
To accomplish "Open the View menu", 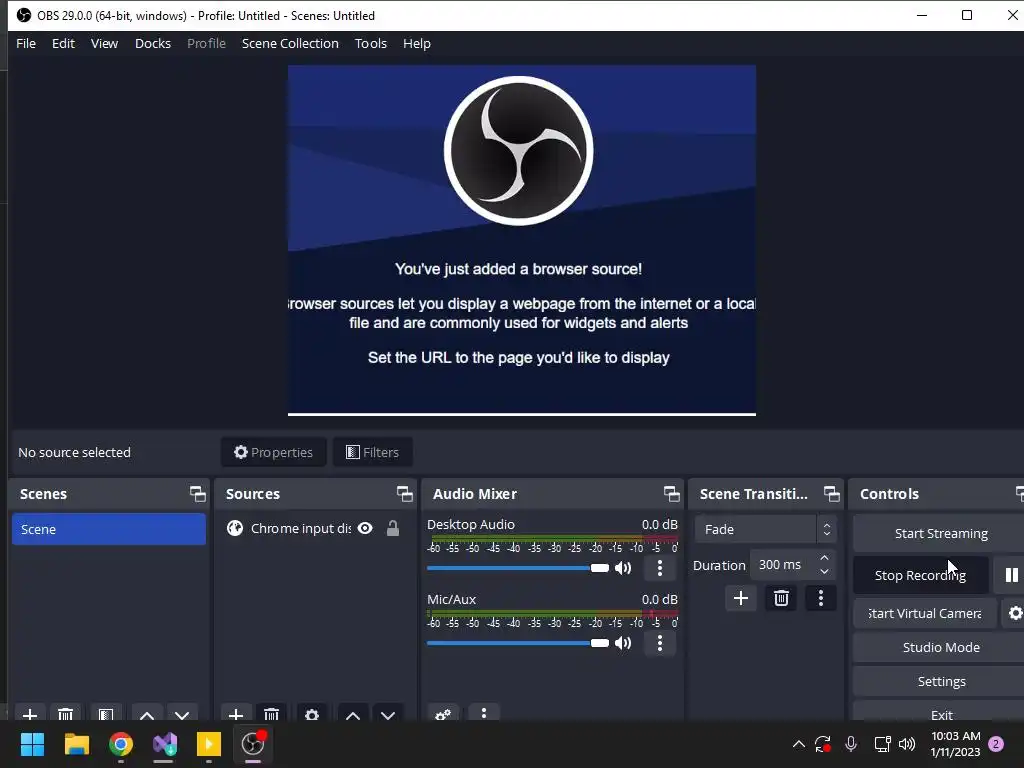I will pos(104,44).
